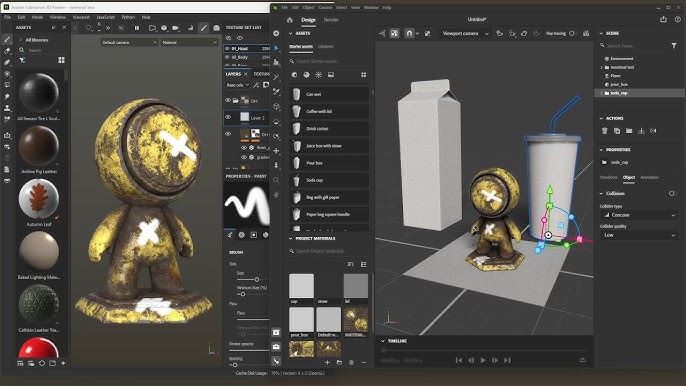This screenshot has width=686, height=386.
Task: Adjust the brush Spacing slider
Action: click(x=235, y=365)
